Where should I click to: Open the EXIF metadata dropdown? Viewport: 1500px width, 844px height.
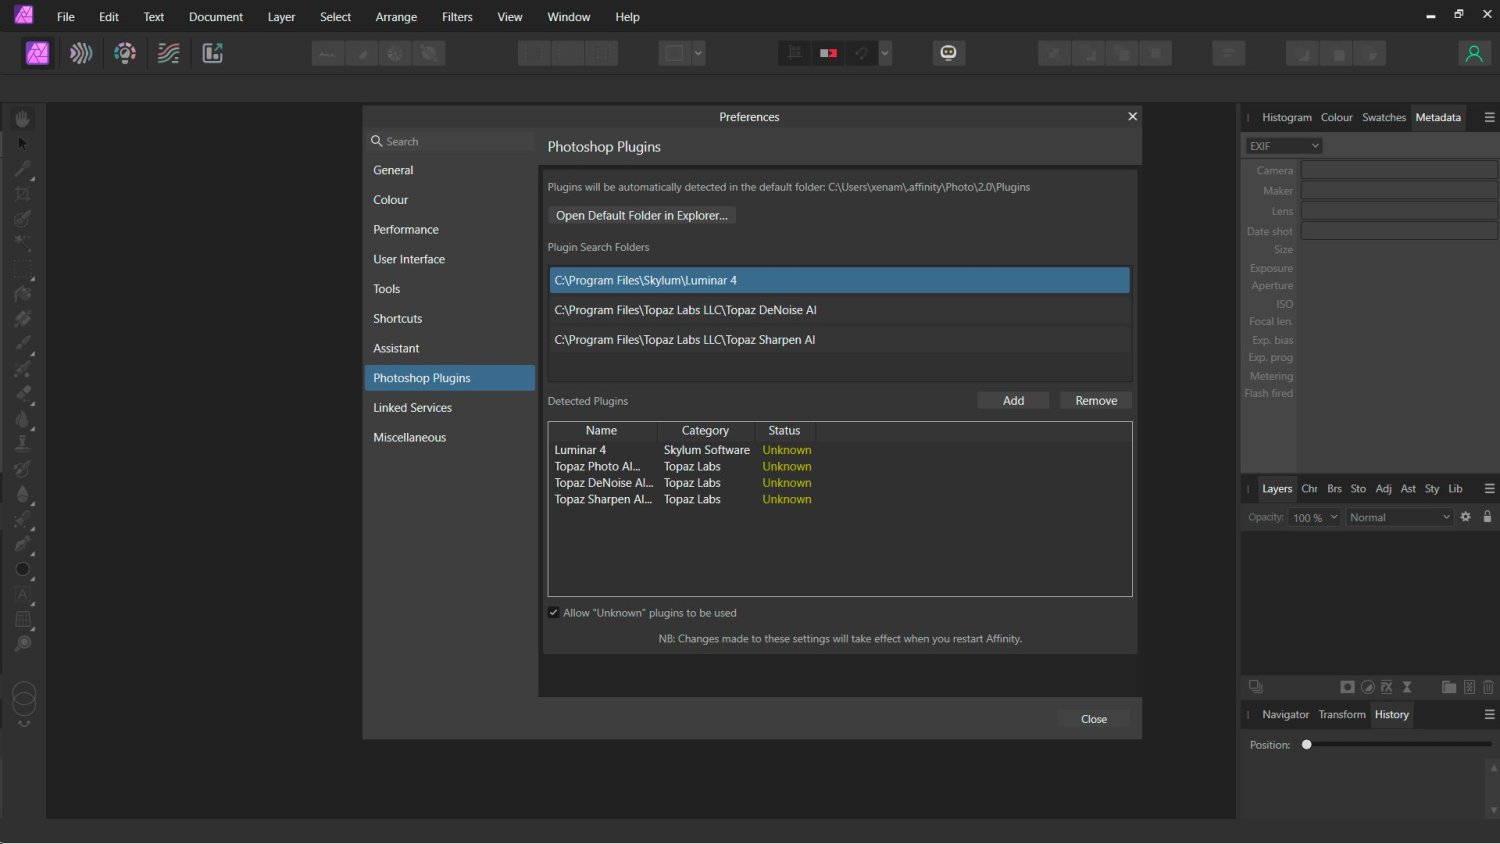click(1282, 145)
